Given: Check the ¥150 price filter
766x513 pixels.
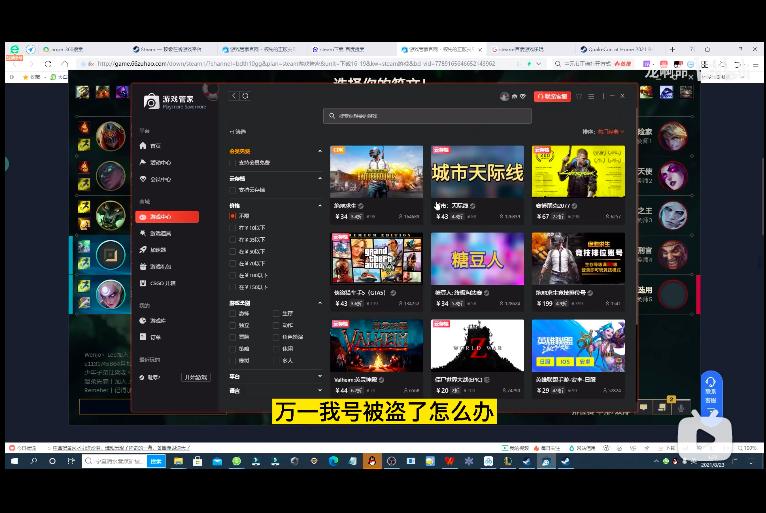Looking at the screenshot, I should [233, 287].
